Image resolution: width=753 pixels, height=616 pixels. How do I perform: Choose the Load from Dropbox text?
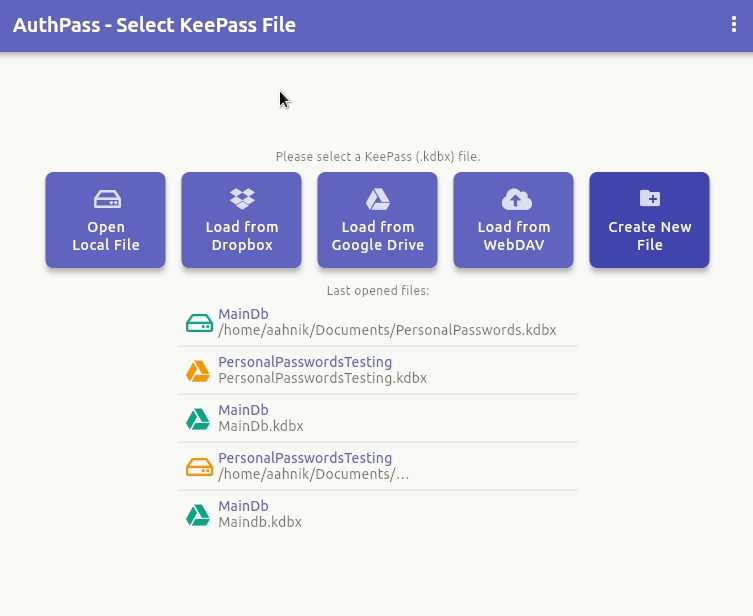pos(242,236)
